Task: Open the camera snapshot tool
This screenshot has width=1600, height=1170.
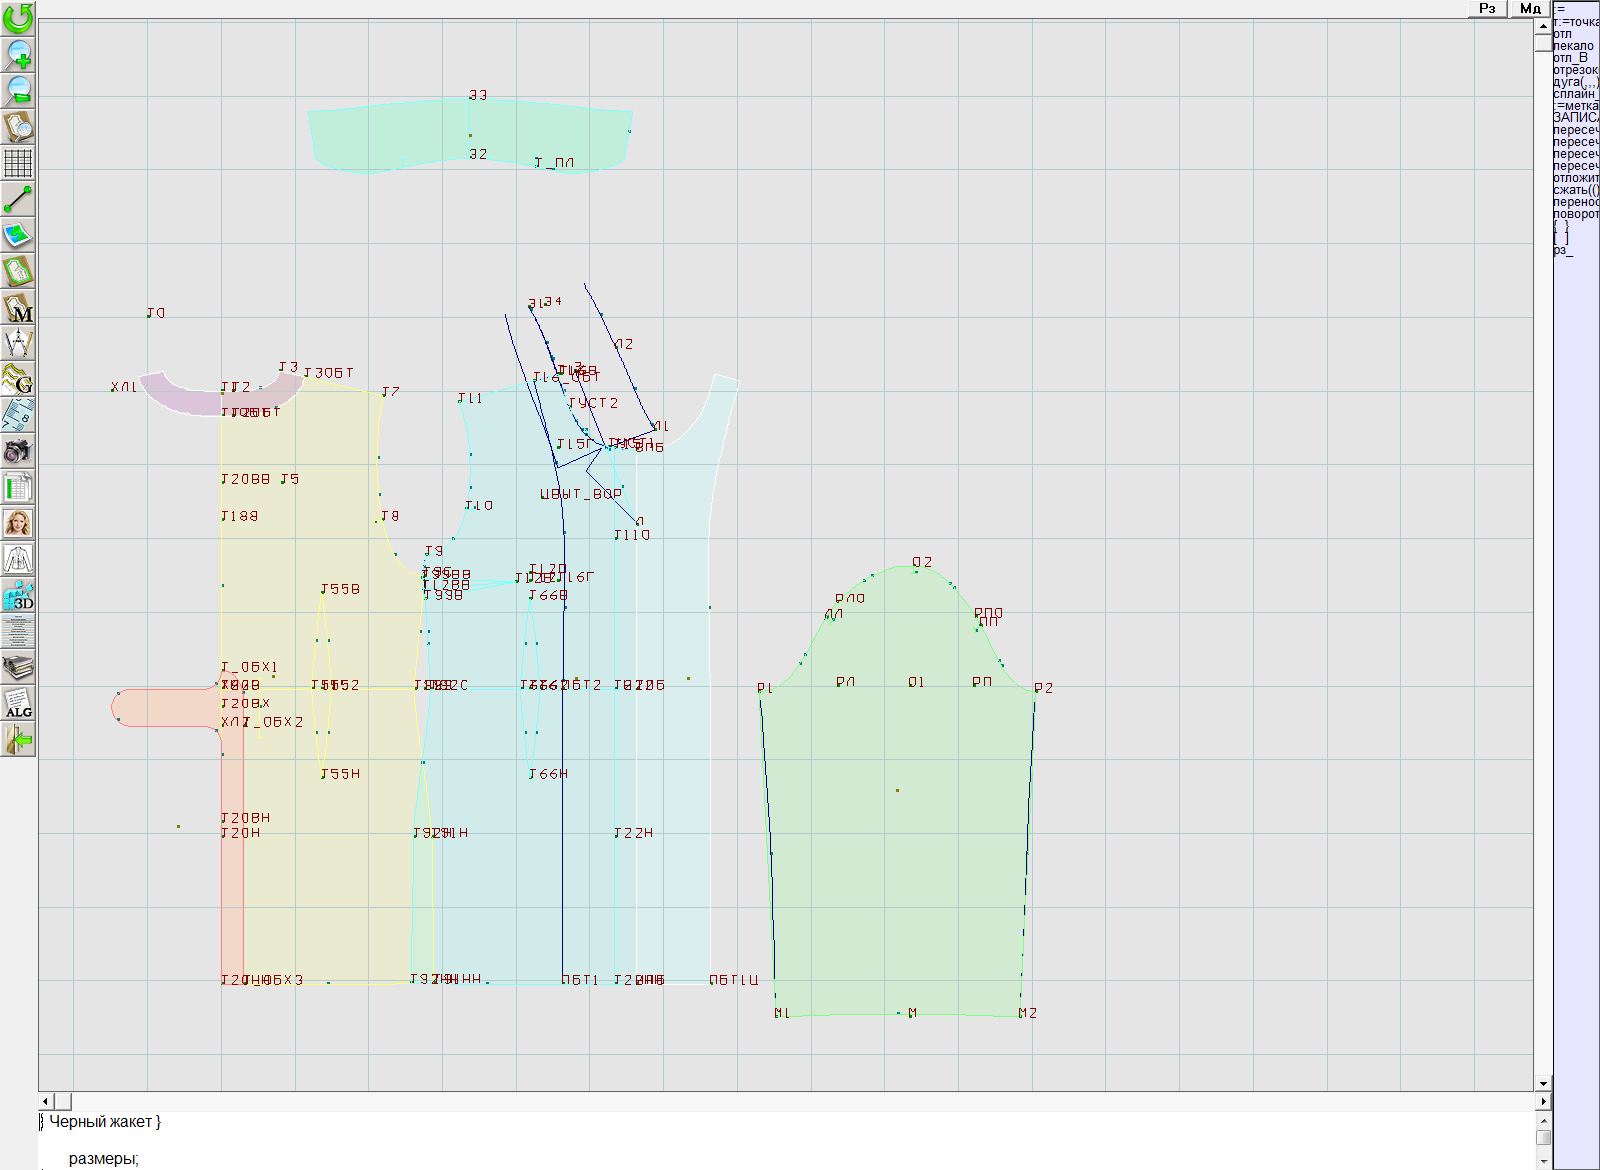Action: click(x=18, y=451)
